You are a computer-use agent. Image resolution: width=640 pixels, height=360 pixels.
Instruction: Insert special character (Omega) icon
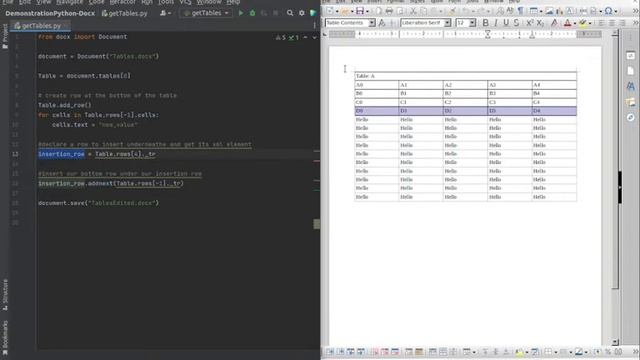(609, 11)
